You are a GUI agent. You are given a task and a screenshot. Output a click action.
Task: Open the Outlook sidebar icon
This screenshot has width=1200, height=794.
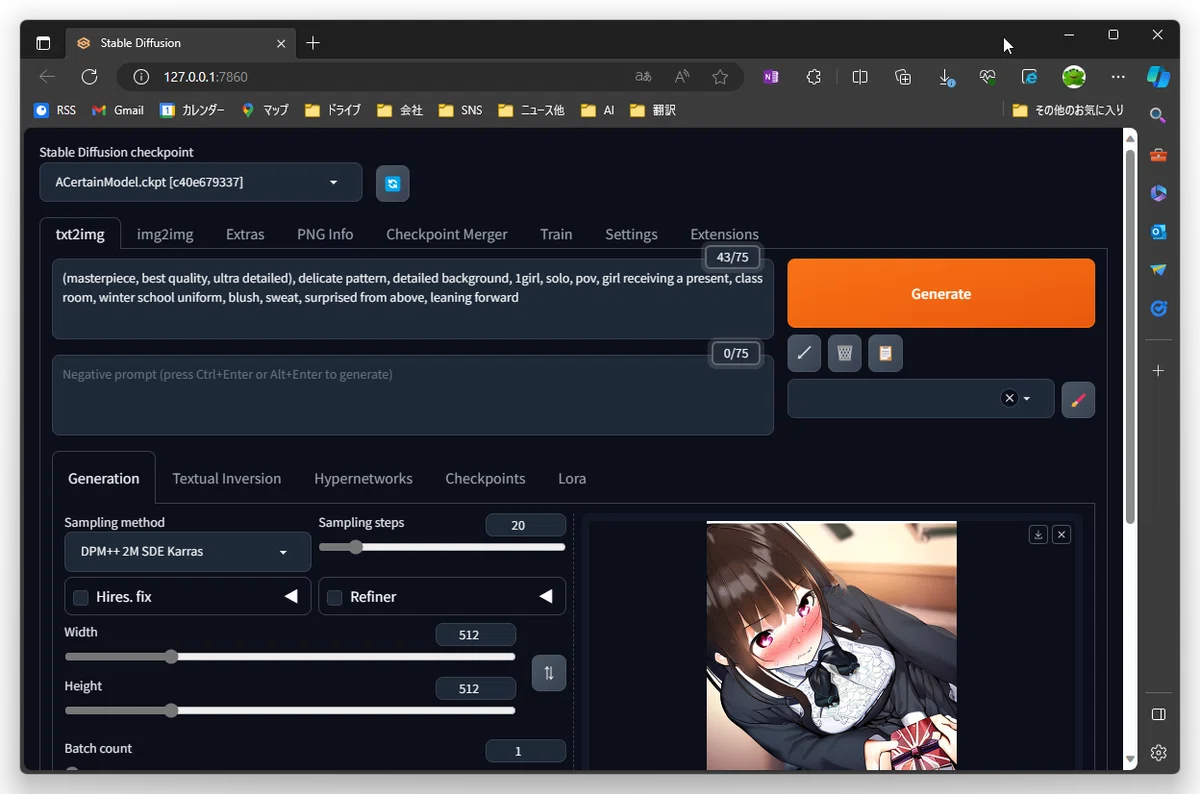click(x=1158, y=232)
